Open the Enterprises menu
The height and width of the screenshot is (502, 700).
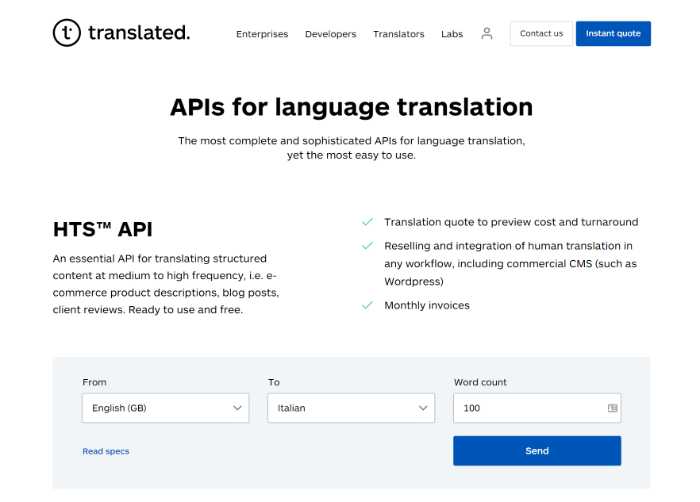point(262,34)
